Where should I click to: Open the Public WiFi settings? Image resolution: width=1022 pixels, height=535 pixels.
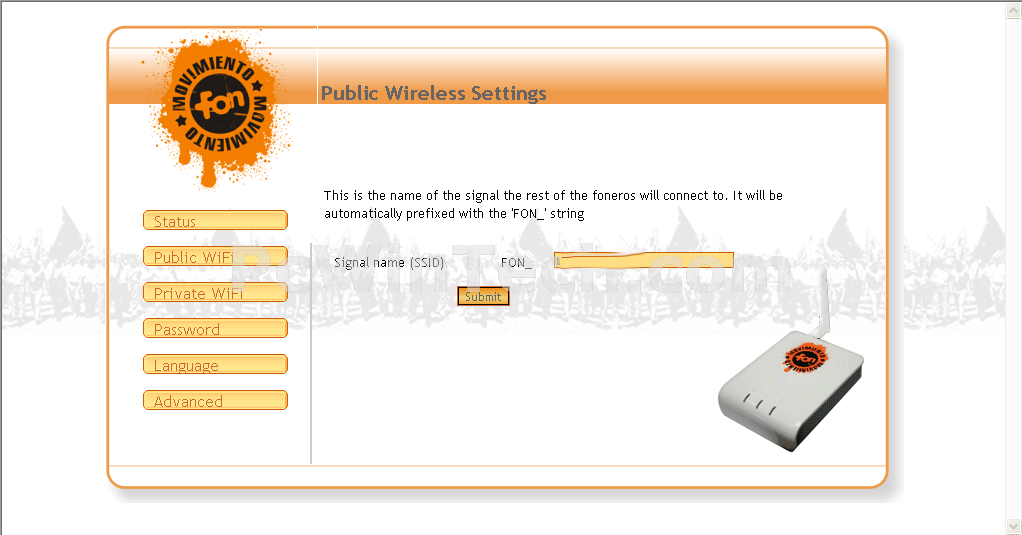[215, 256]
